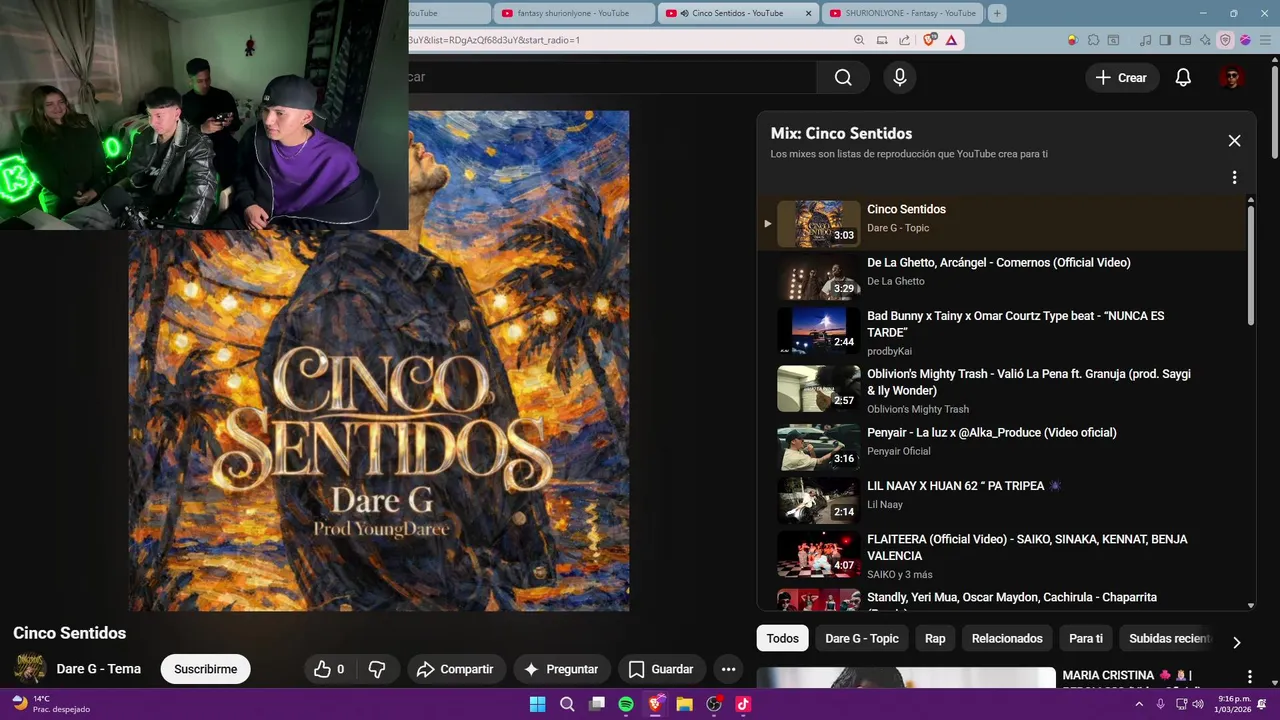Click the install app icon in the address bar
Viewport: 1280px width, 720px height.
pyautogui.click(x=882, y=40)
